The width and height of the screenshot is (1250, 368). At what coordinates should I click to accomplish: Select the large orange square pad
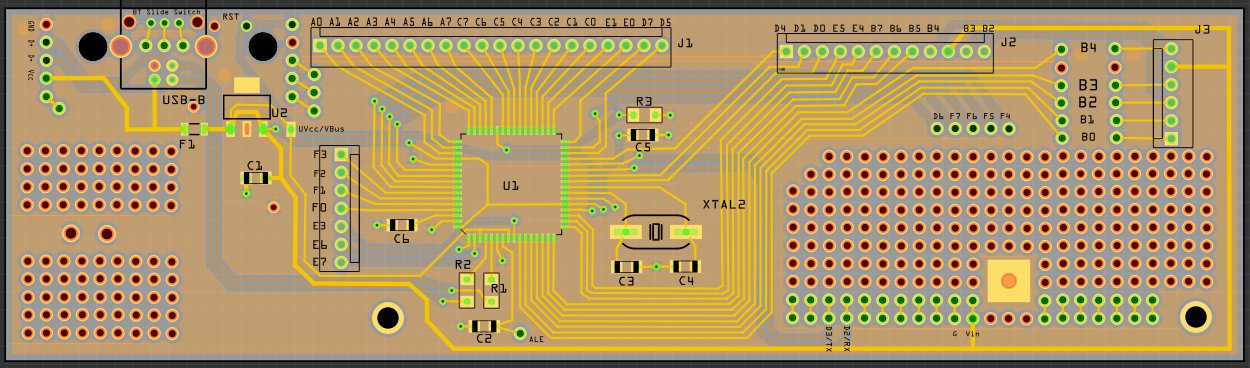click(x=1009, y=280)
